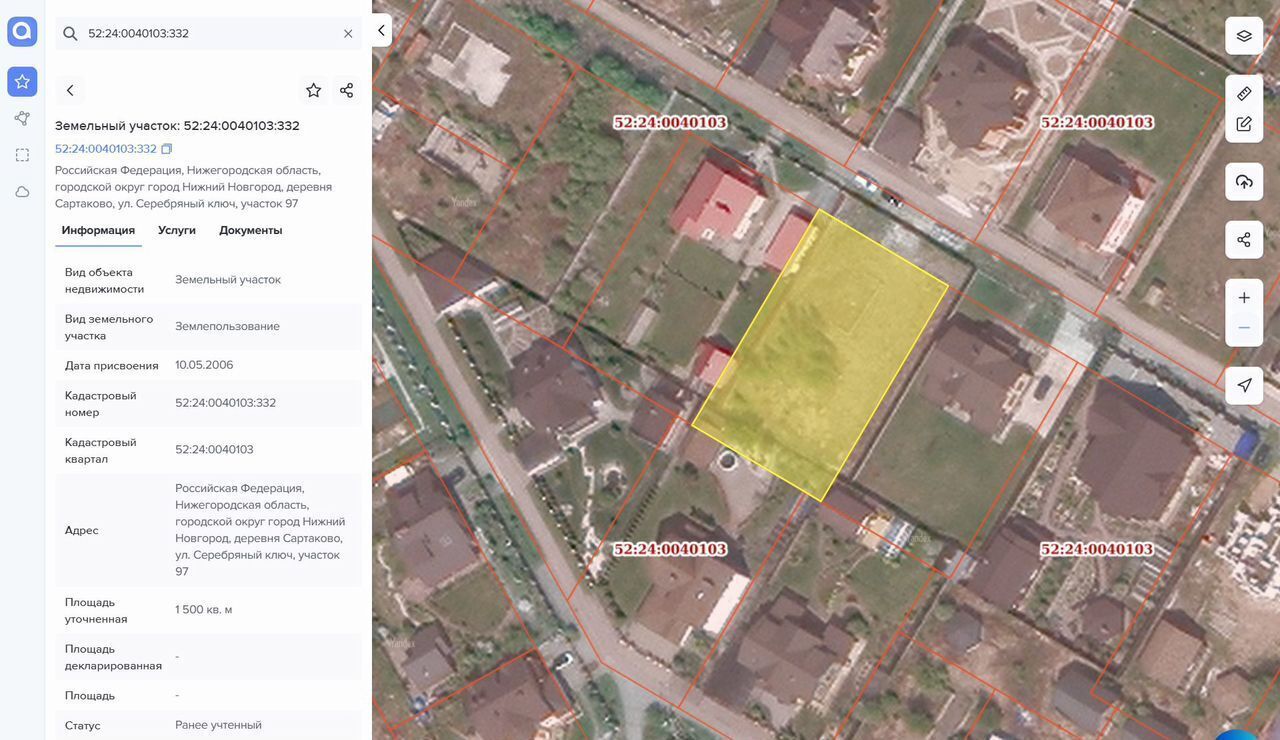Open the cloud sidebar icon
1280x740 pixels.
(x=22, y=192)
